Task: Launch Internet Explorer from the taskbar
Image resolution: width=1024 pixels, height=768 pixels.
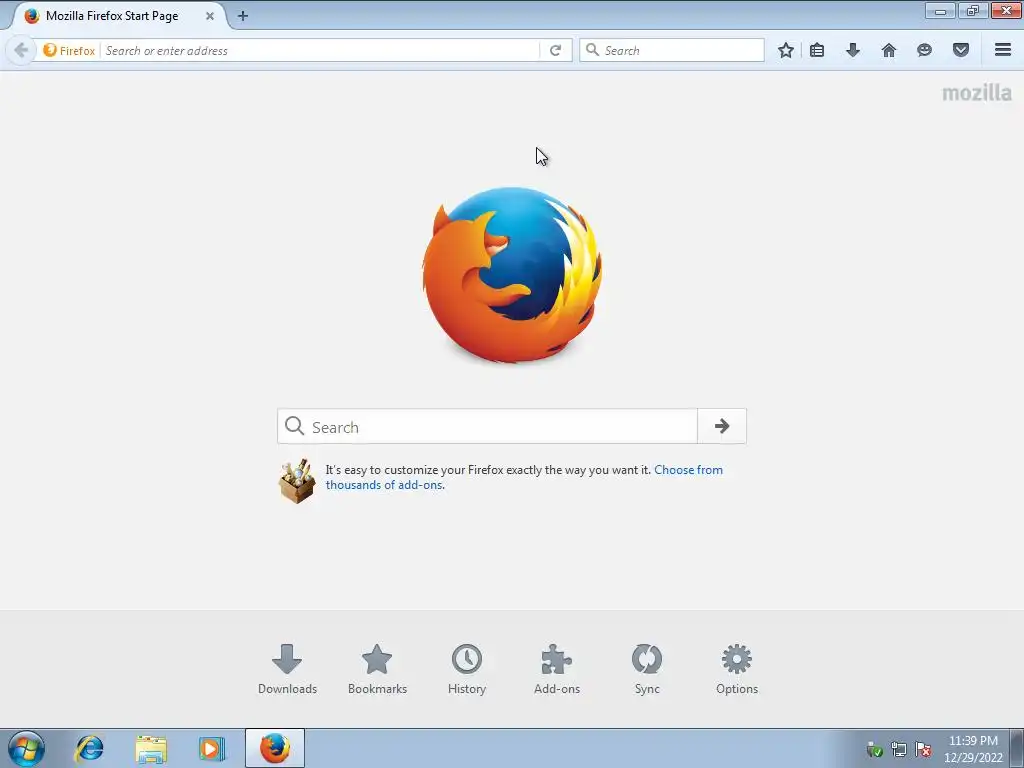Action: point(89,748)
